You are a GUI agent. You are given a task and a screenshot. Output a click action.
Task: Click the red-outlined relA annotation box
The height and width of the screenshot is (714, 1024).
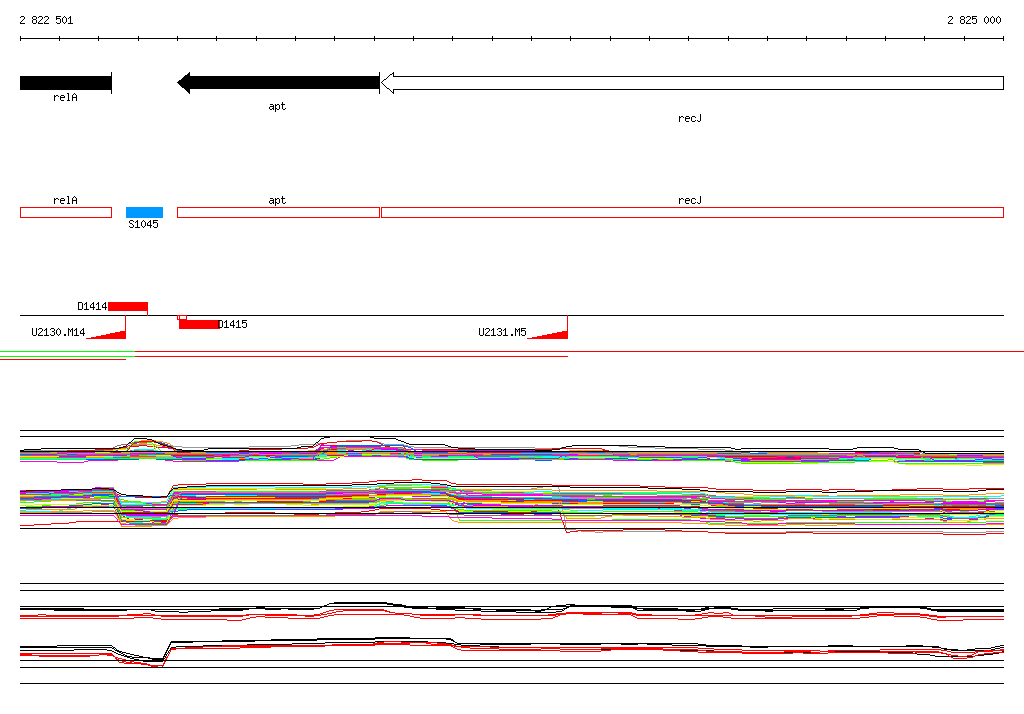point(66,212)
